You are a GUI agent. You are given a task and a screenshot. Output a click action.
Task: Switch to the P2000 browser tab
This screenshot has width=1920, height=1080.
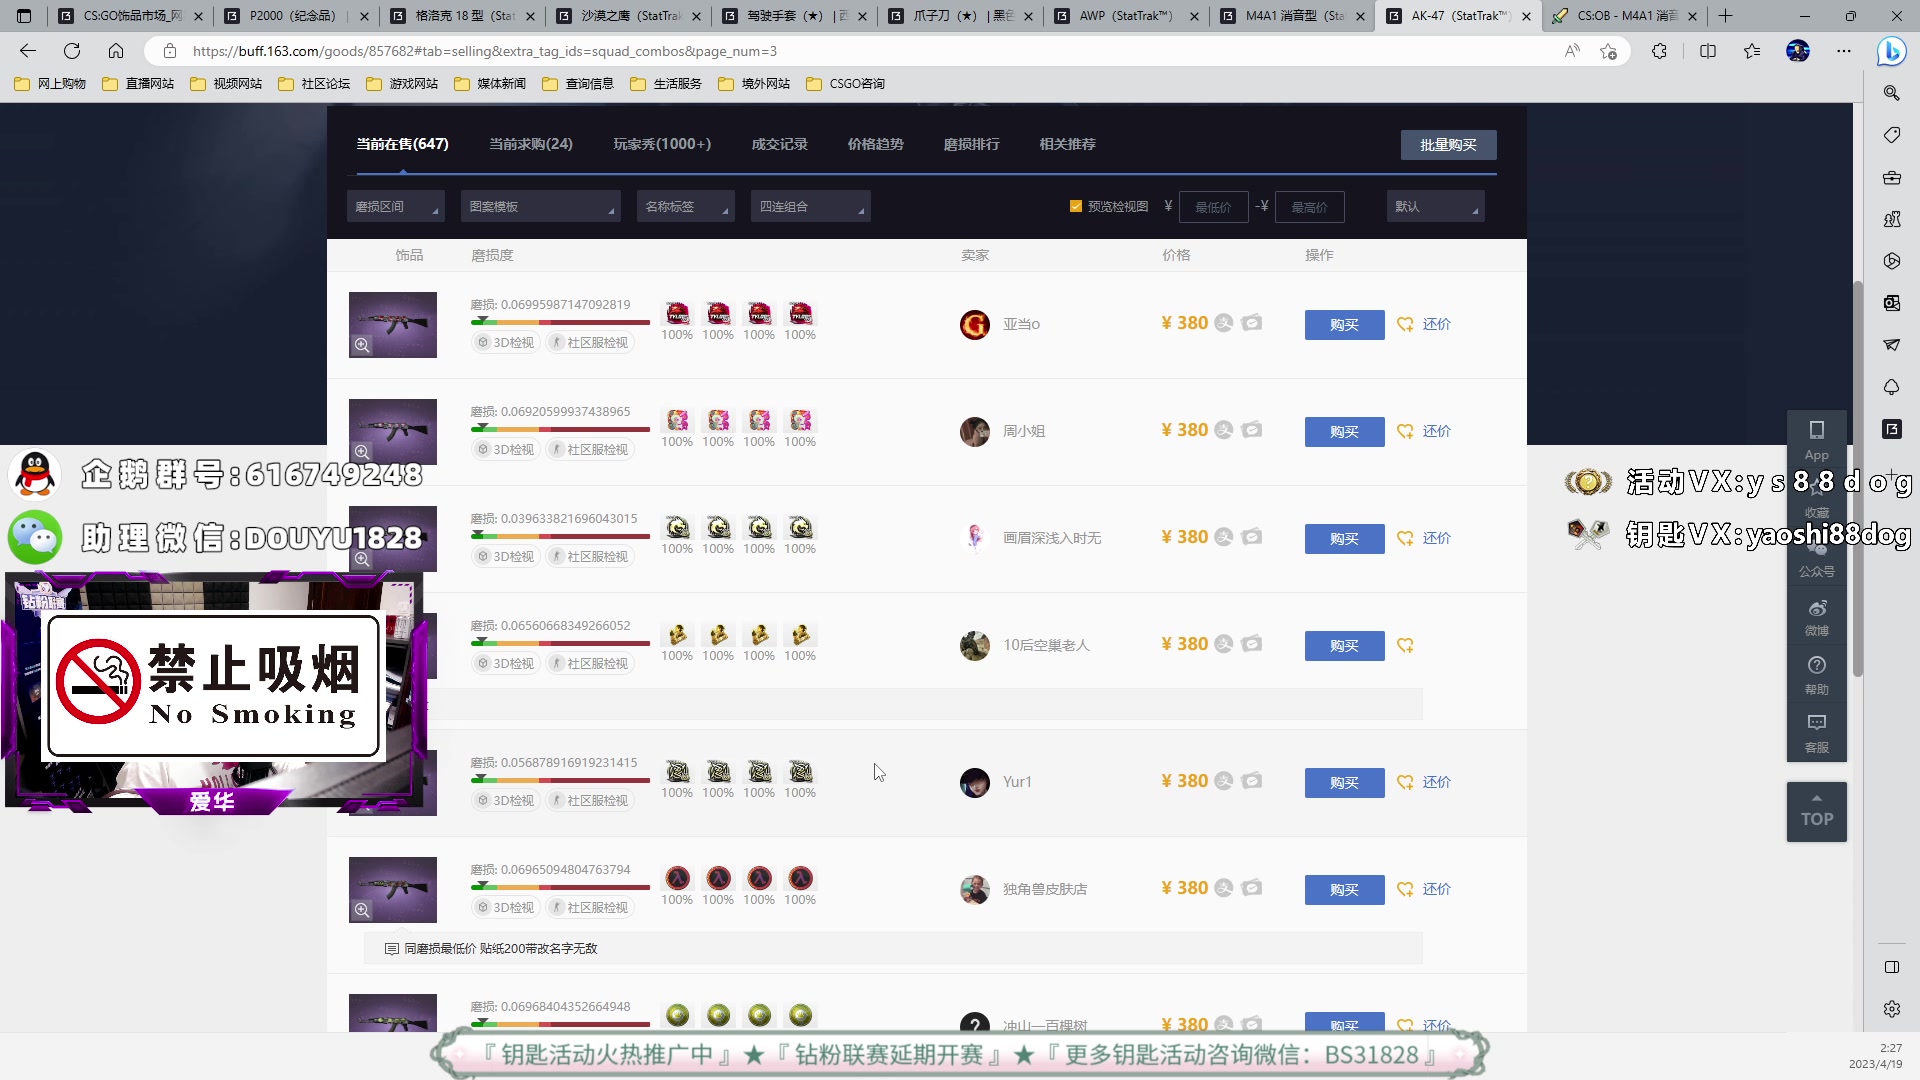tap(296, 16)
